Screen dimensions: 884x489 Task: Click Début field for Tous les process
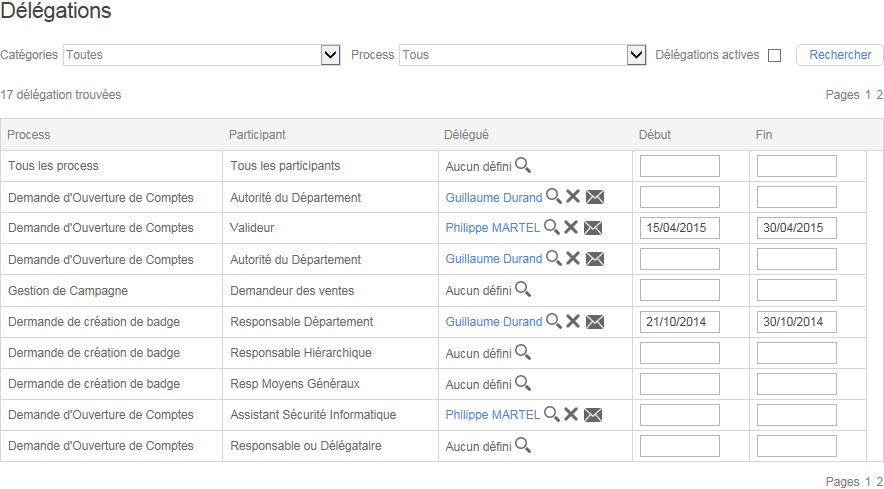tap(679, 166)
